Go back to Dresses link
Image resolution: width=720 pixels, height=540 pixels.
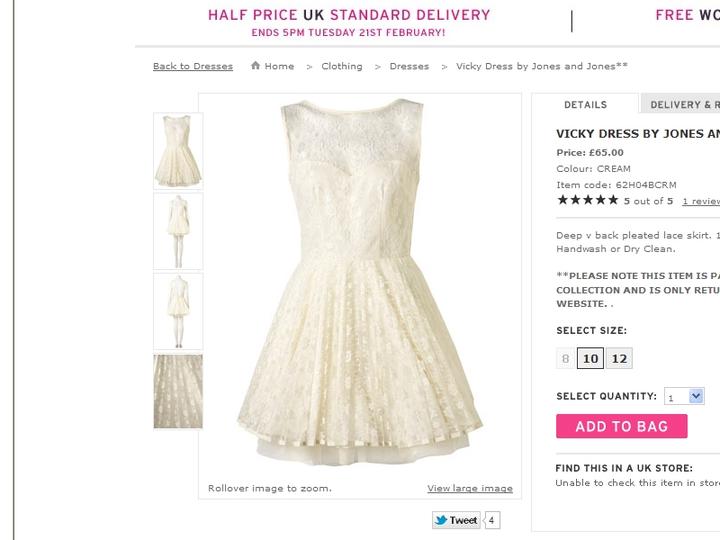(x=193, y=67)
